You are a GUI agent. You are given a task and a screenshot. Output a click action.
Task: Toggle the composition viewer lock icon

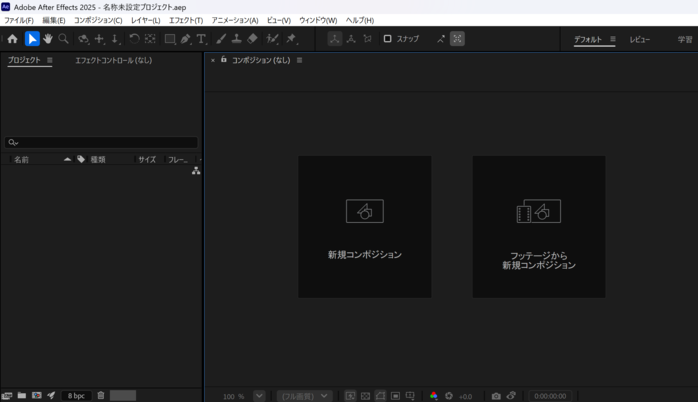click(x=223, y=59)
